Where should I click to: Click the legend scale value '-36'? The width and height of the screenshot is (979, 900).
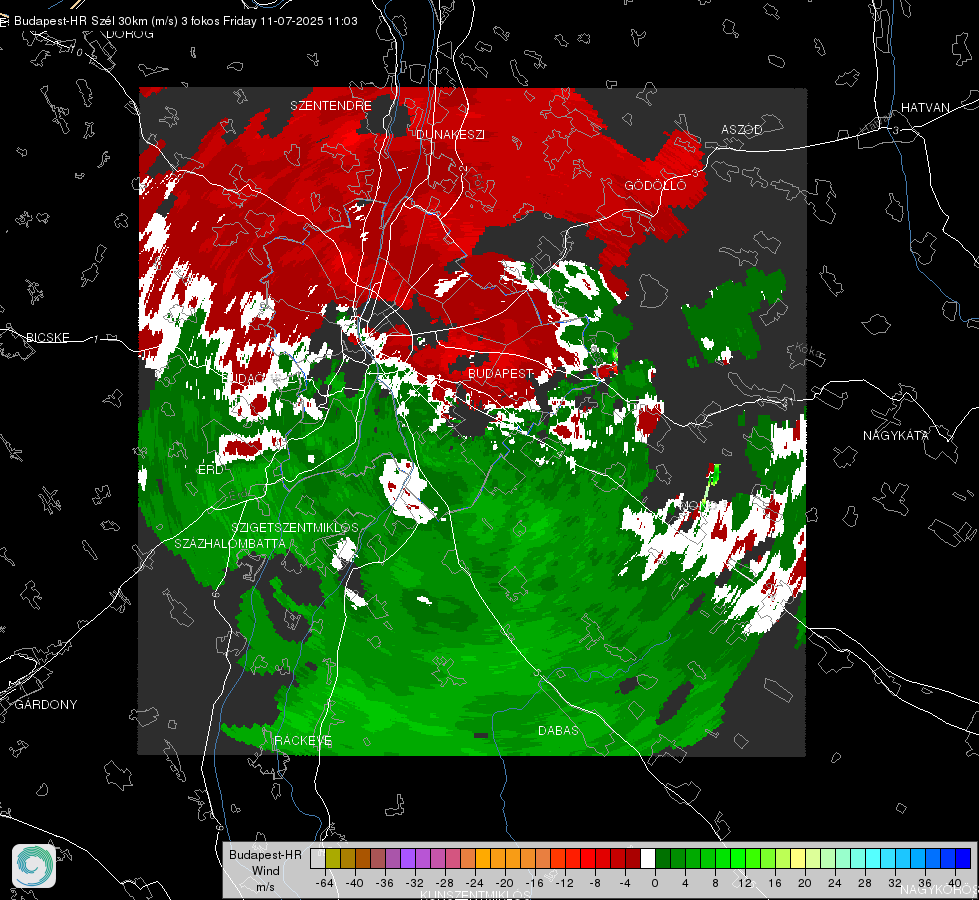click(x=385, y=883)
